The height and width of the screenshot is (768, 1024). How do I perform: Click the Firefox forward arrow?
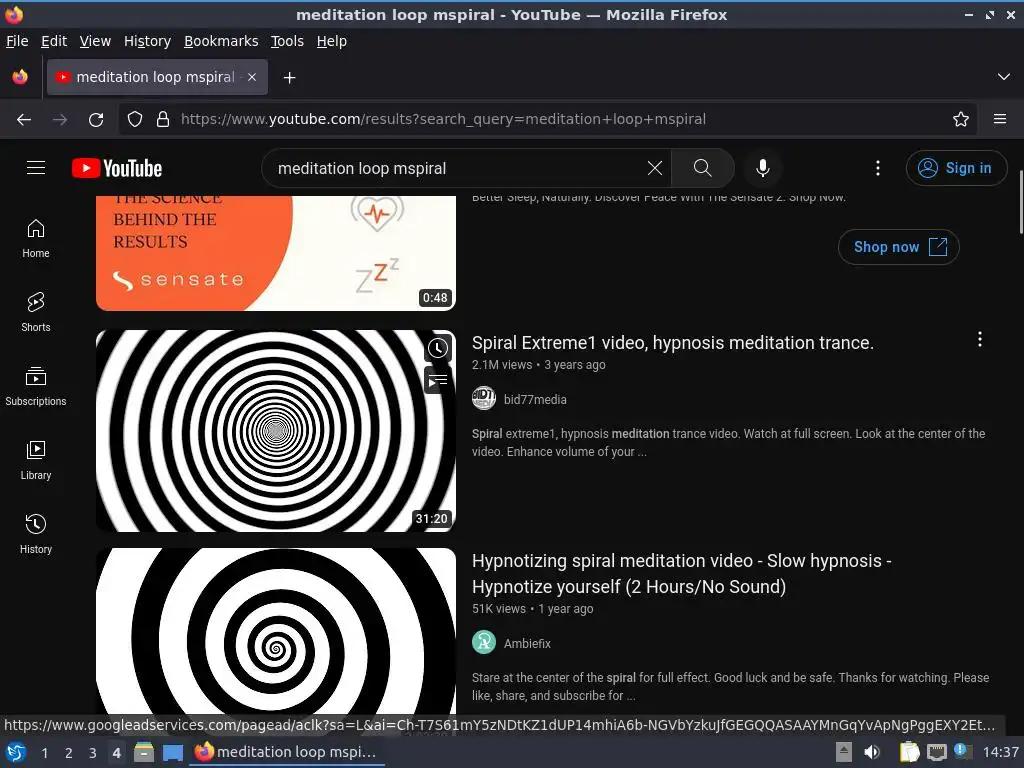(59, 119)
